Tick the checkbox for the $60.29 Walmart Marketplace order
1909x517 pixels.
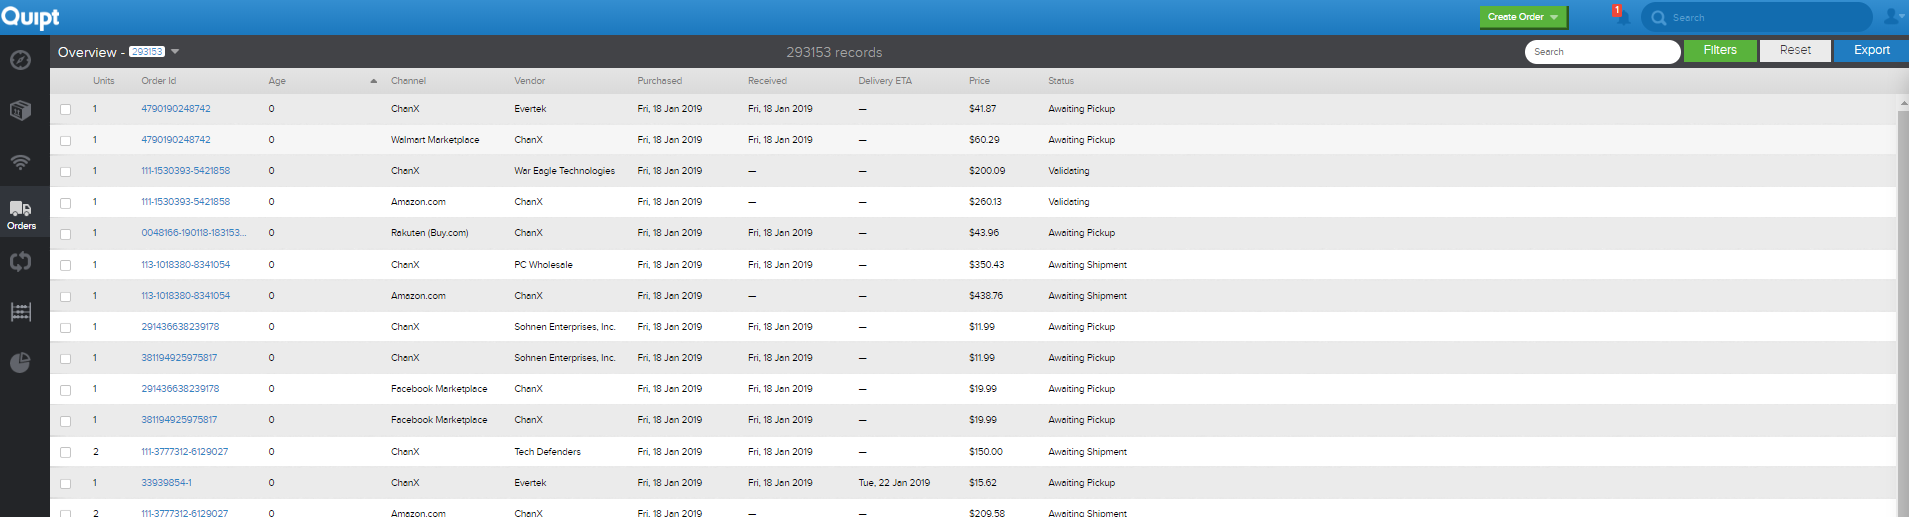(66, 141)
